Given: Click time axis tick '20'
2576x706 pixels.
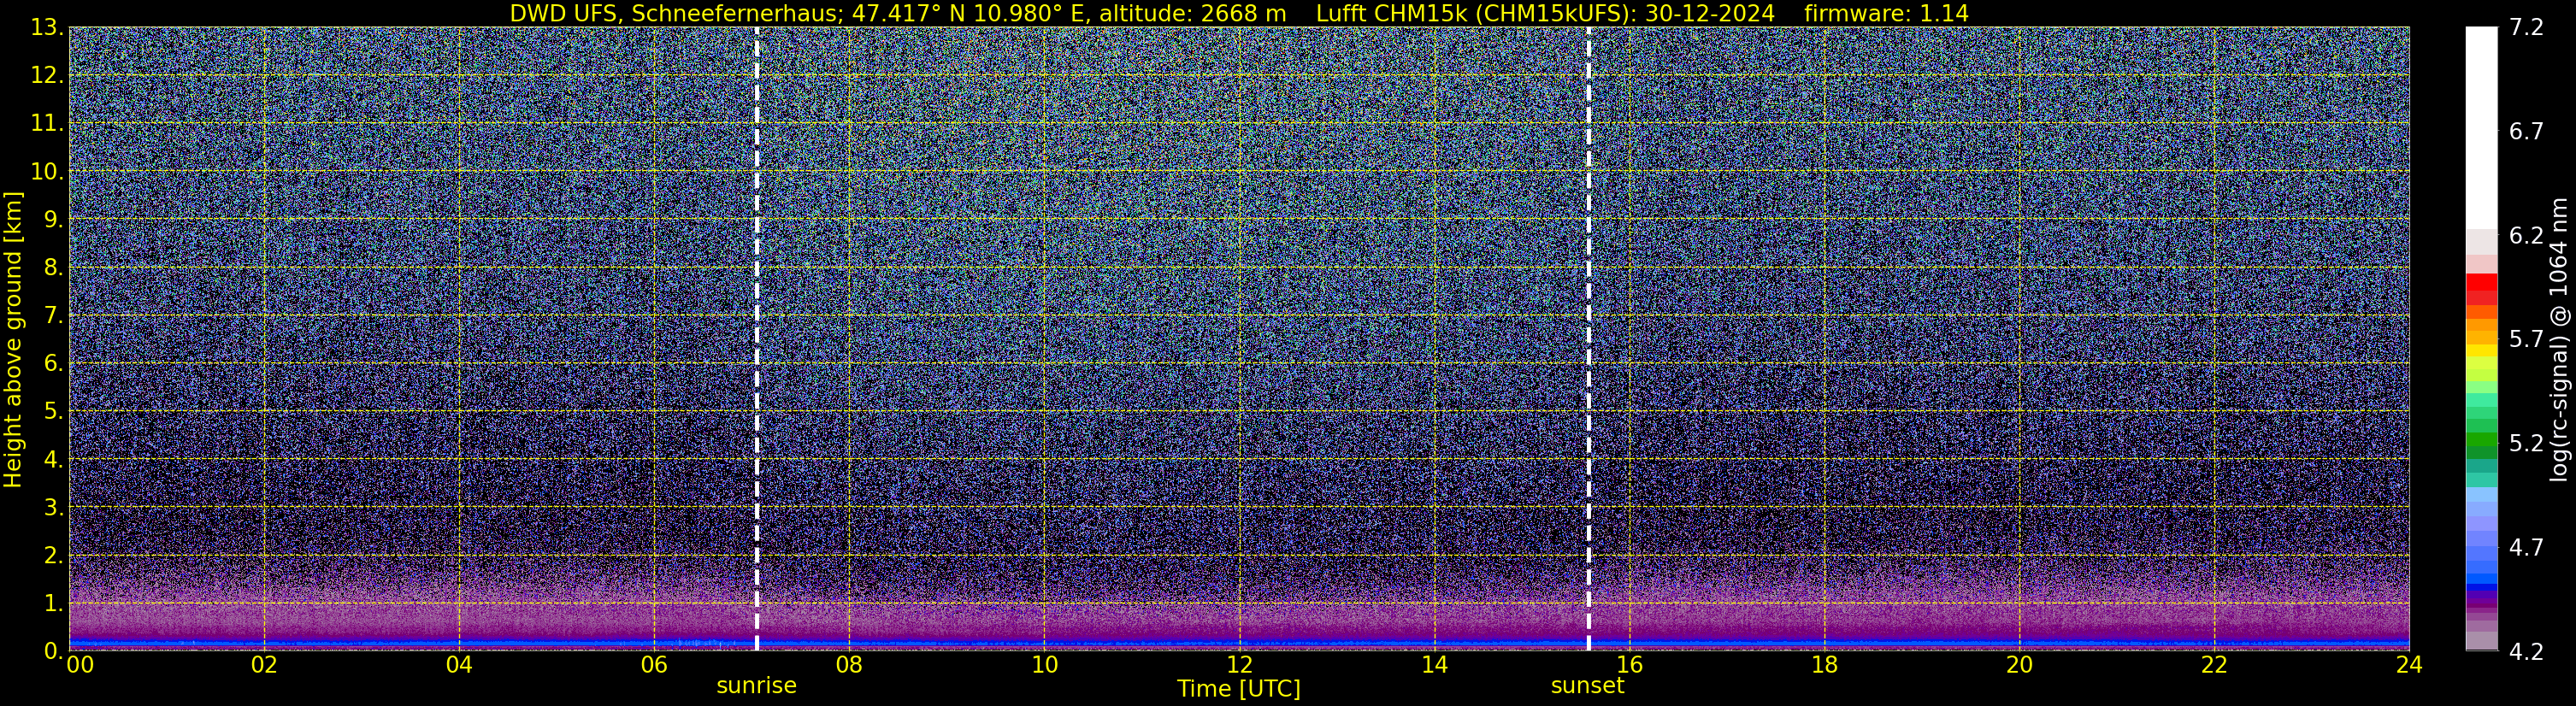Looking at the screenshot, I should [x=2019, y=665].
